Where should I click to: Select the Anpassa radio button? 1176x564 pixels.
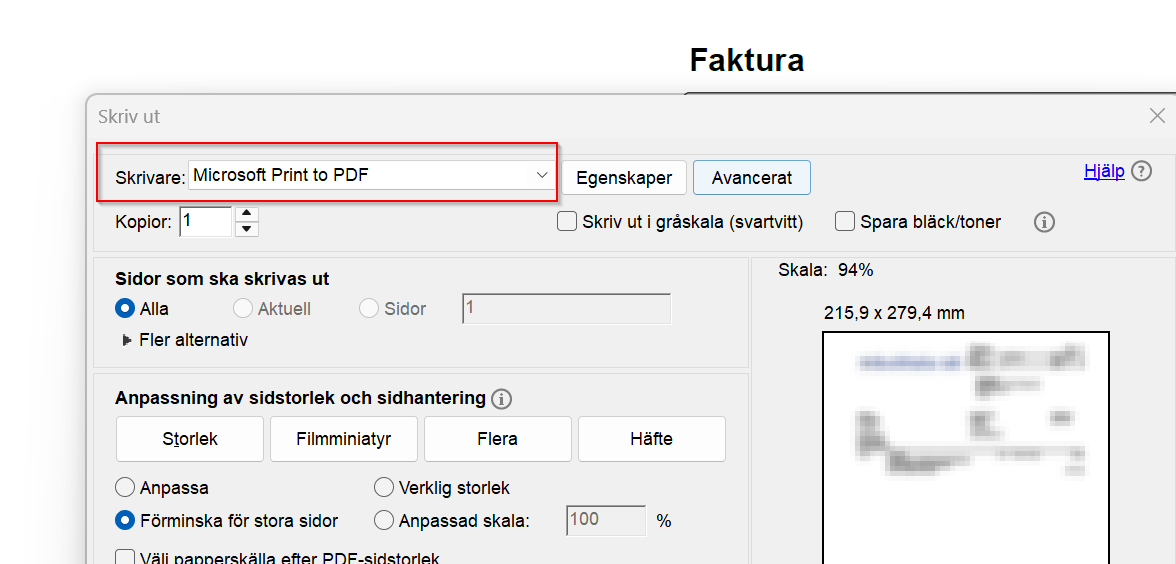point(124,488)
